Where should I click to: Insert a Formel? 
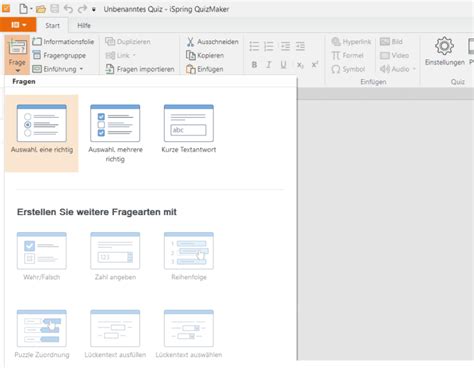coord(347,55)
